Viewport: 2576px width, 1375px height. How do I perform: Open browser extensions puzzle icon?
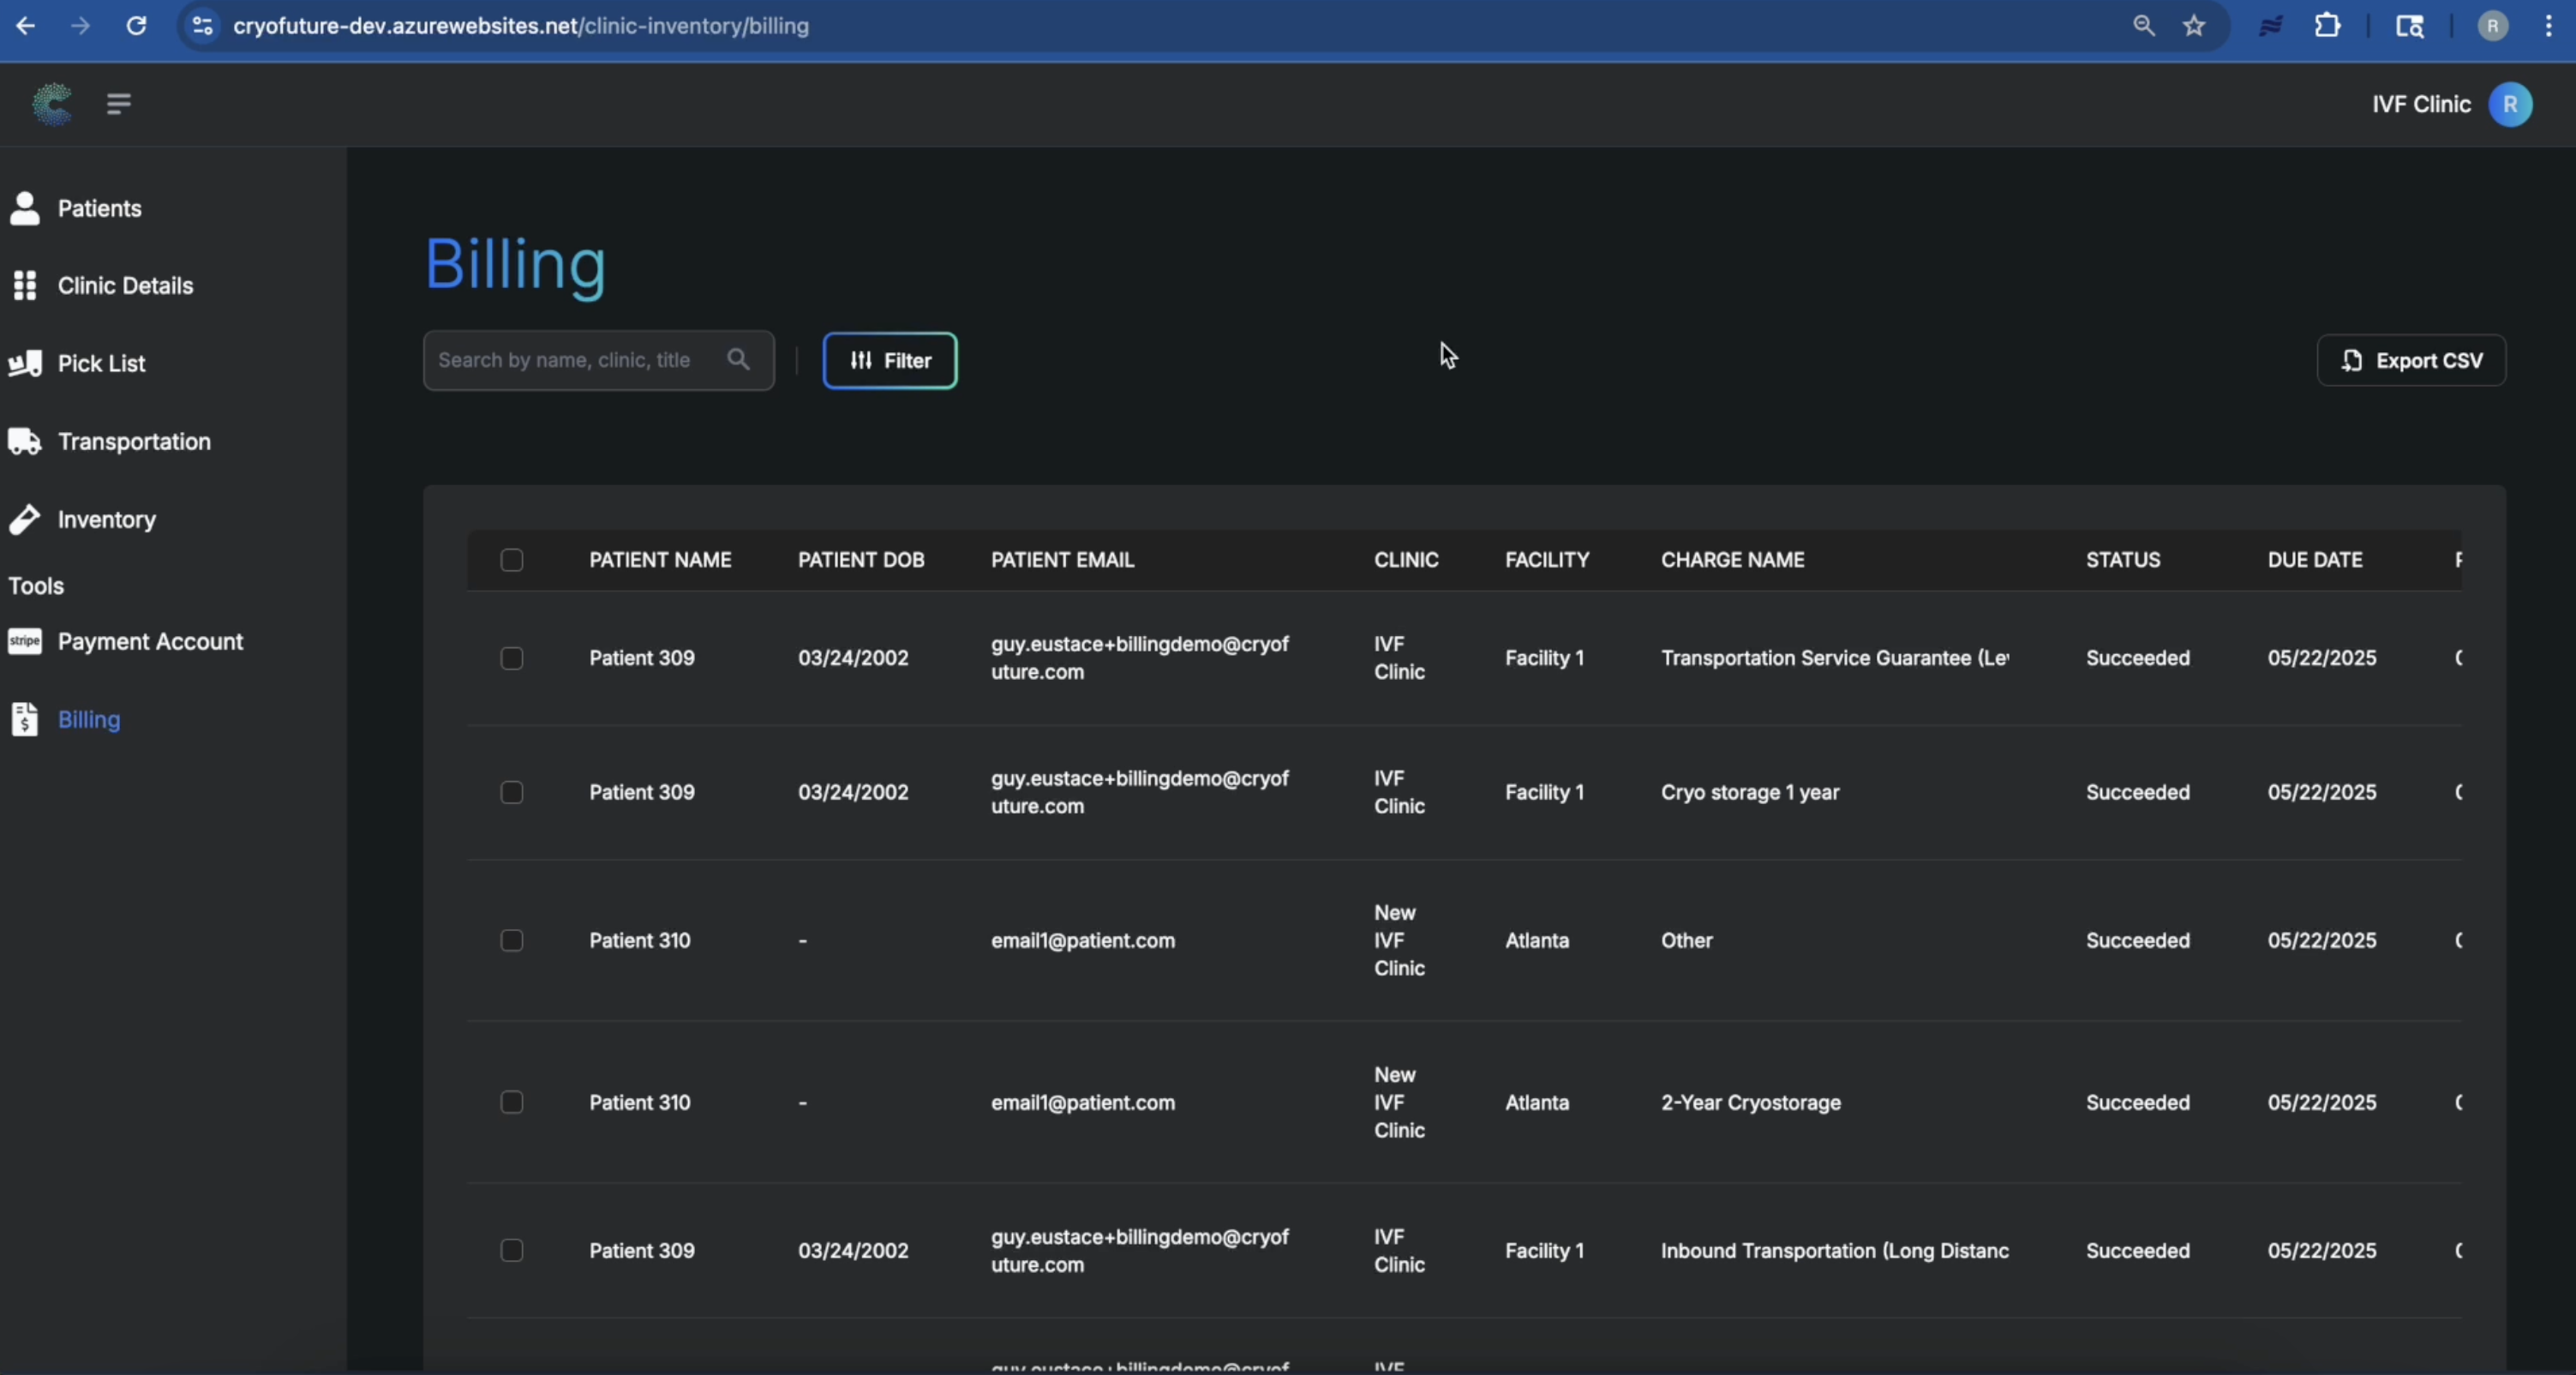click(x=2328, y=26)
